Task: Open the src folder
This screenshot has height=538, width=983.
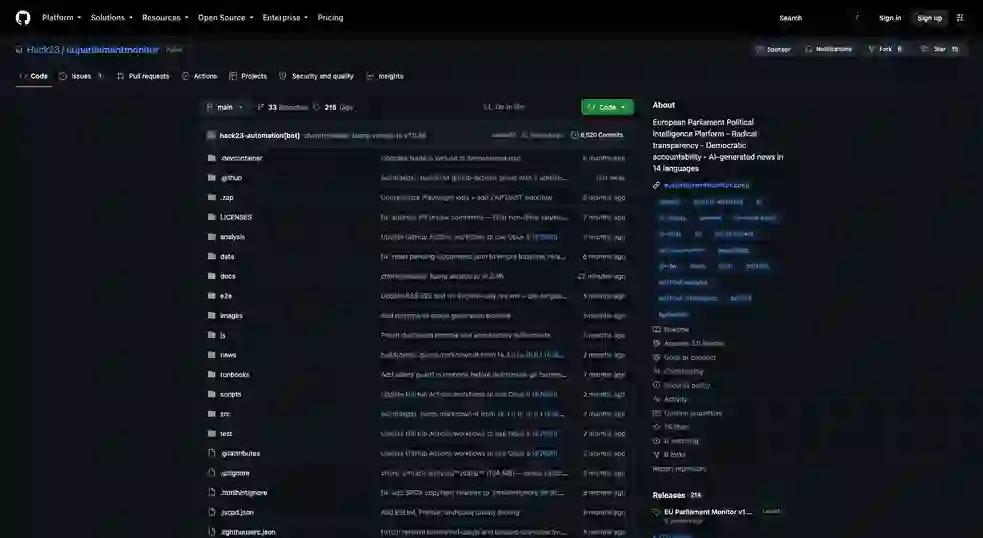Action: 225,414
